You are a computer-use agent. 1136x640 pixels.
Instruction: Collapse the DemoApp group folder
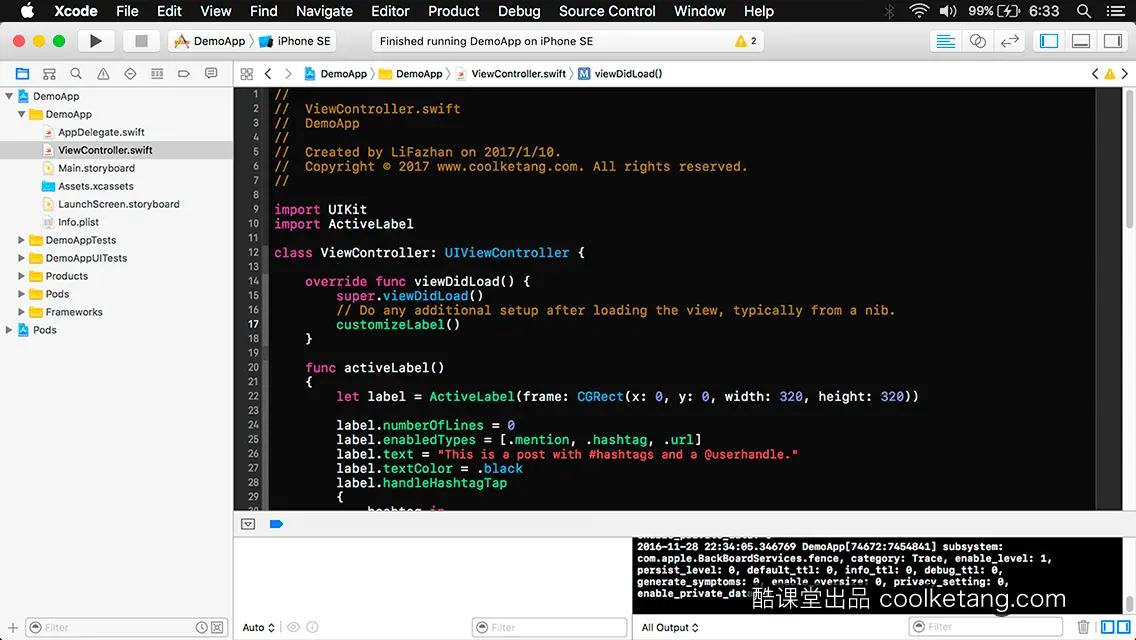click(x=21, y=114)
